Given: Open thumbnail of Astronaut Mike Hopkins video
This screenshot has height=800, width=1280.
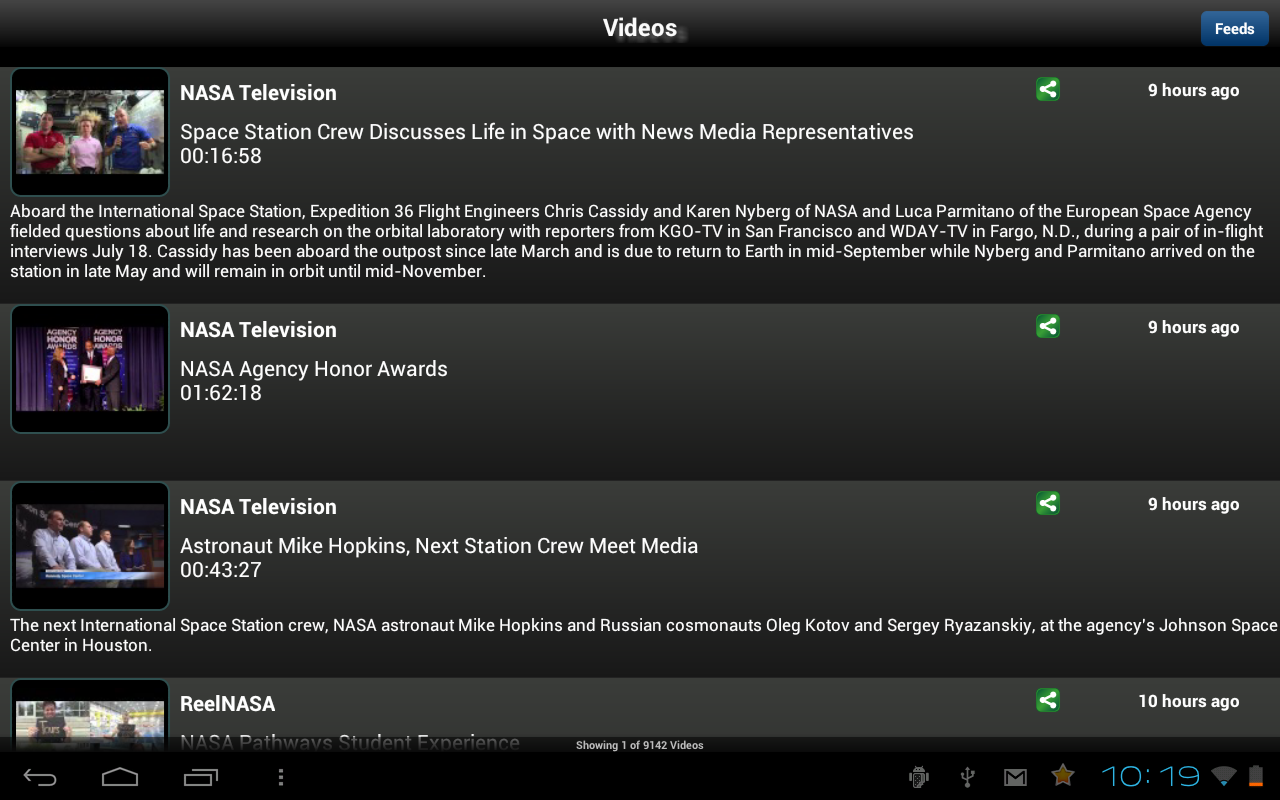Looking at the screenshot, I should (90, 546).
